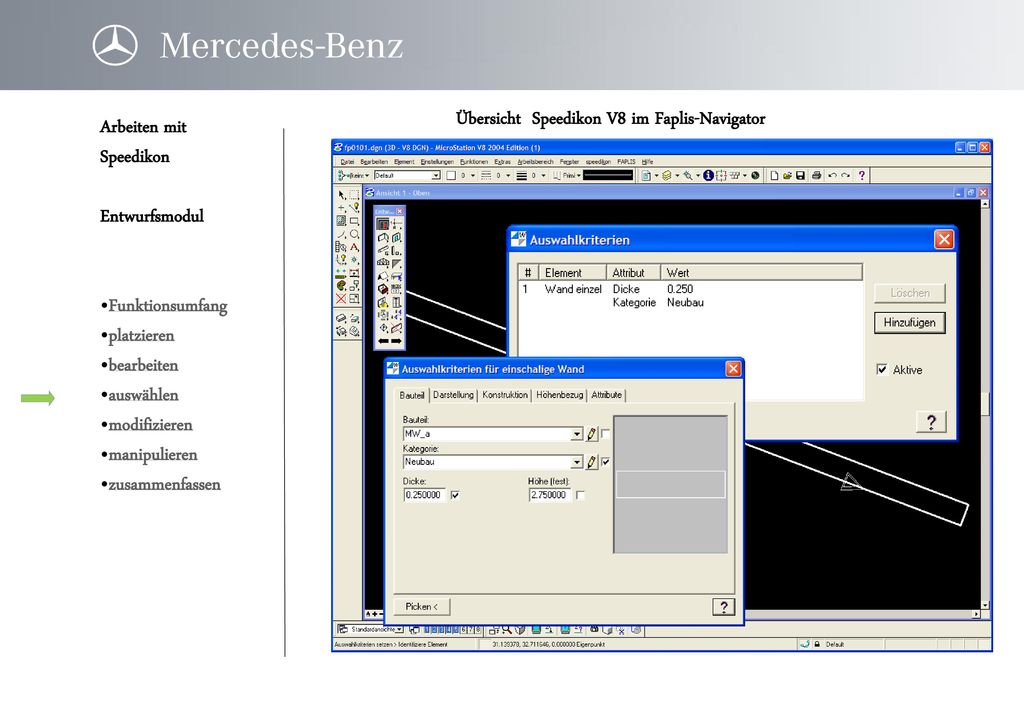This screenshot has height=709, width=1024.
Task: Switch to the Attribute tab
Action: 607,395
